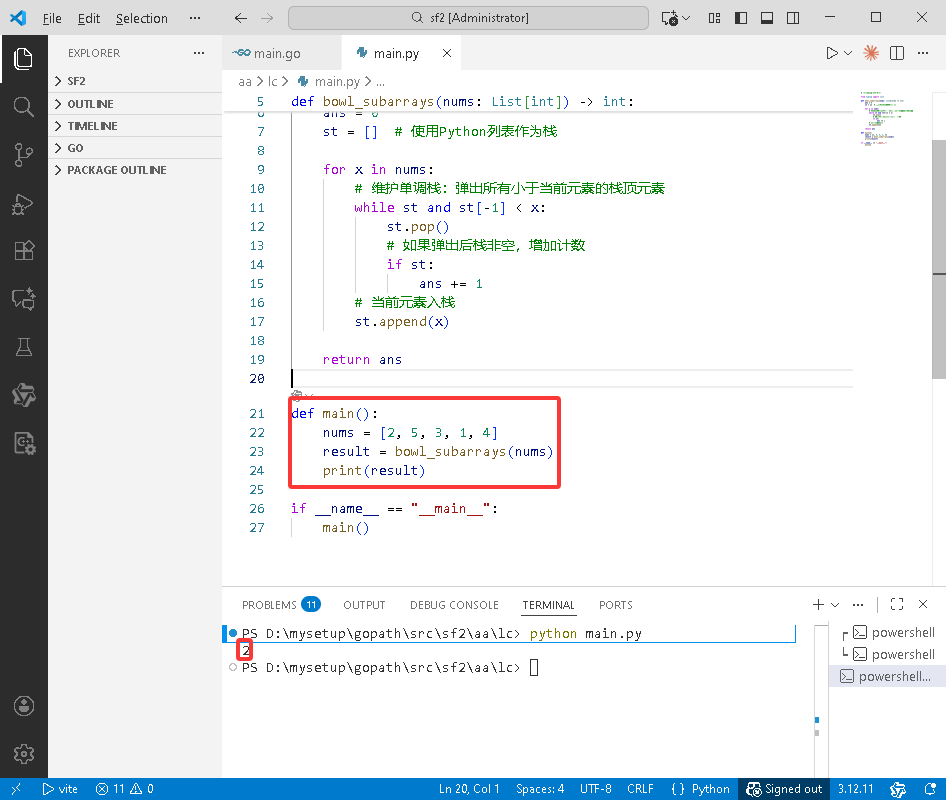Open the run options dropdown arrow
Image resolution: width=946 pixels, height=800 pixels.
(848, 53)
